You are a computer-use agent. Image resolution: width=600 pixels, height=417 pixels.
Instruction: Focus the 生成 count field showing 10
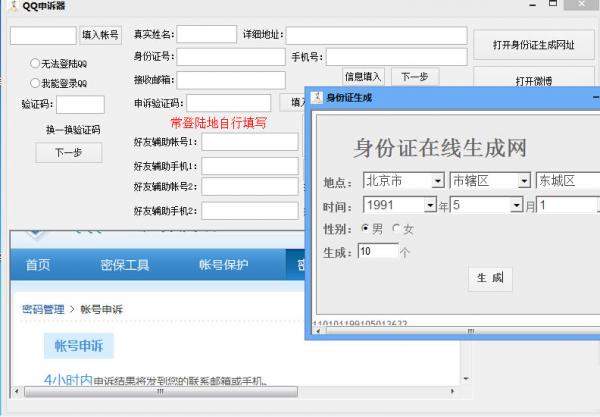378,251
